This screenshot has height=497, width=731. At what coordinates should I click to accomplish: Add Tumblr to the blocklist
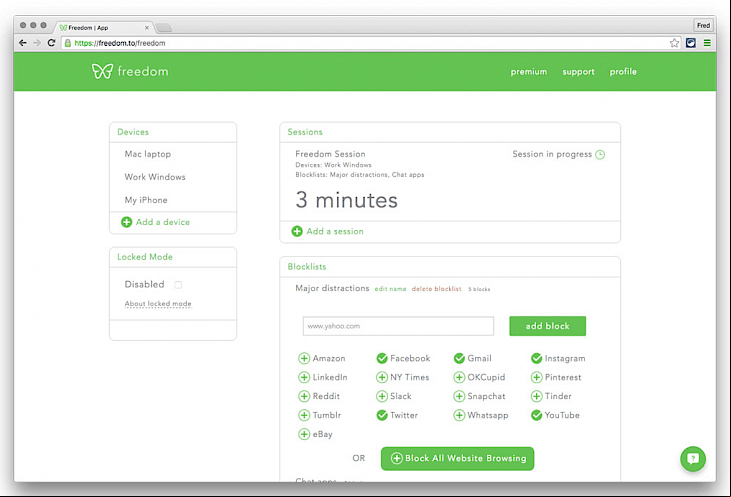coord(304,415)
